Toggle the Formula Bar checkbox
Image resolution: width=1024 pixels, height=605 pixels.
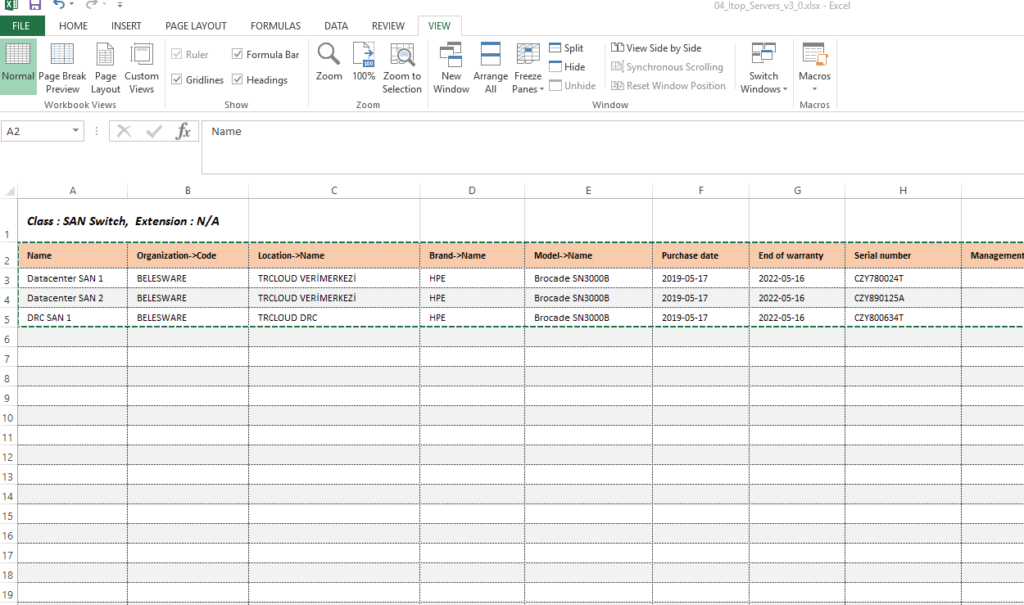pos(237,55)
